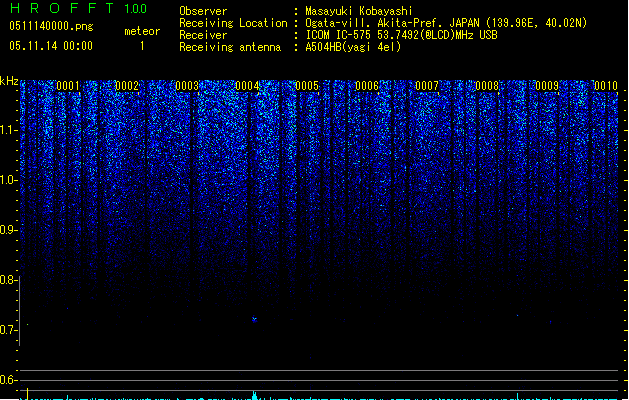Click the date stamp 05.11.14 00:00
This screenshot has height=400, width=629.
tap(51, 46)
